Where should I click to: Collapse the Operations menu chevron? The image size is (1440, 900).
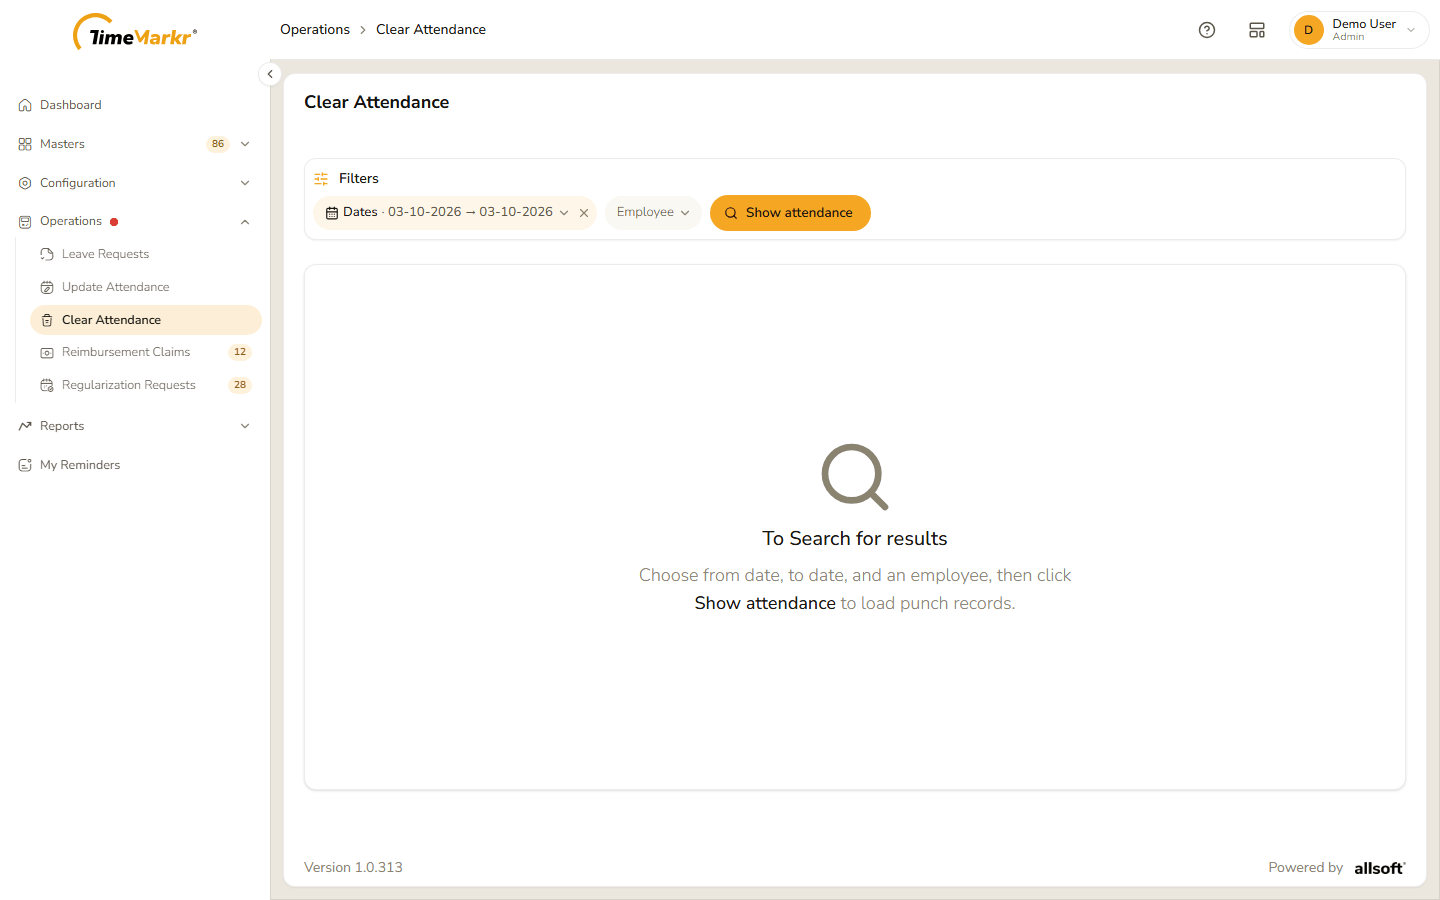pos(245,222)
